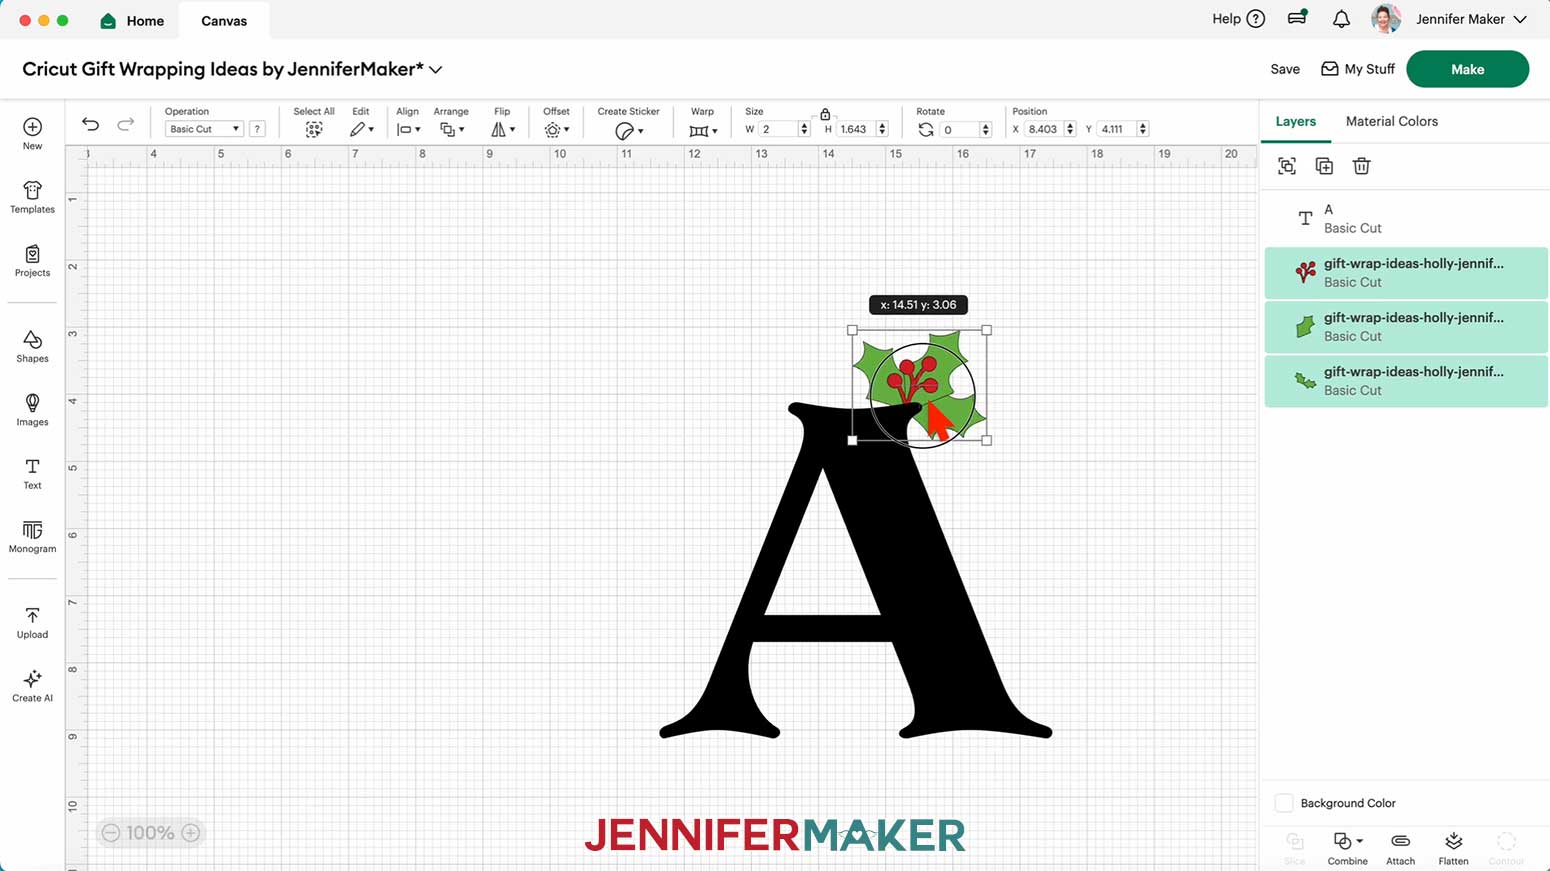Expand the Create Sticker dropdown
This screenshot has width=1550, height=871.
(x=628, y=131)
